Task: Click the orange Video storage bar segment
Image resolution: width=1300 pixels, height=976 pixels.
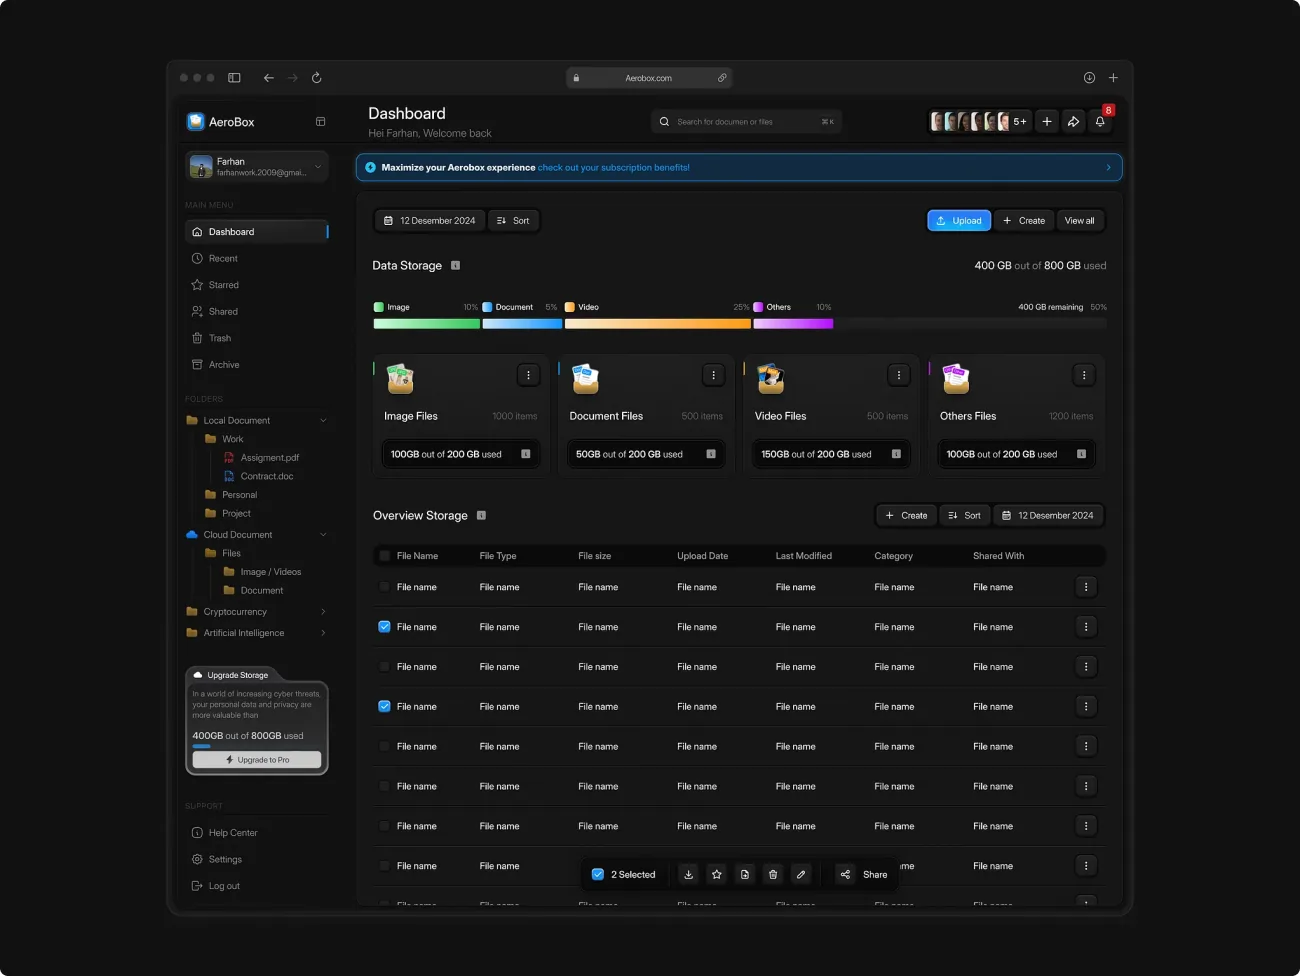Action: 657,324
